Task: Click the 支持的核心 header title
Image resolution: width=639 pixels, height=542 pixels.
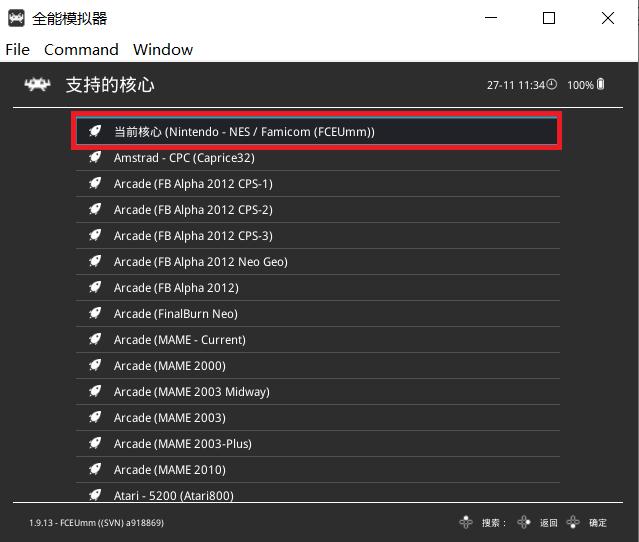Action: [110, 85]
